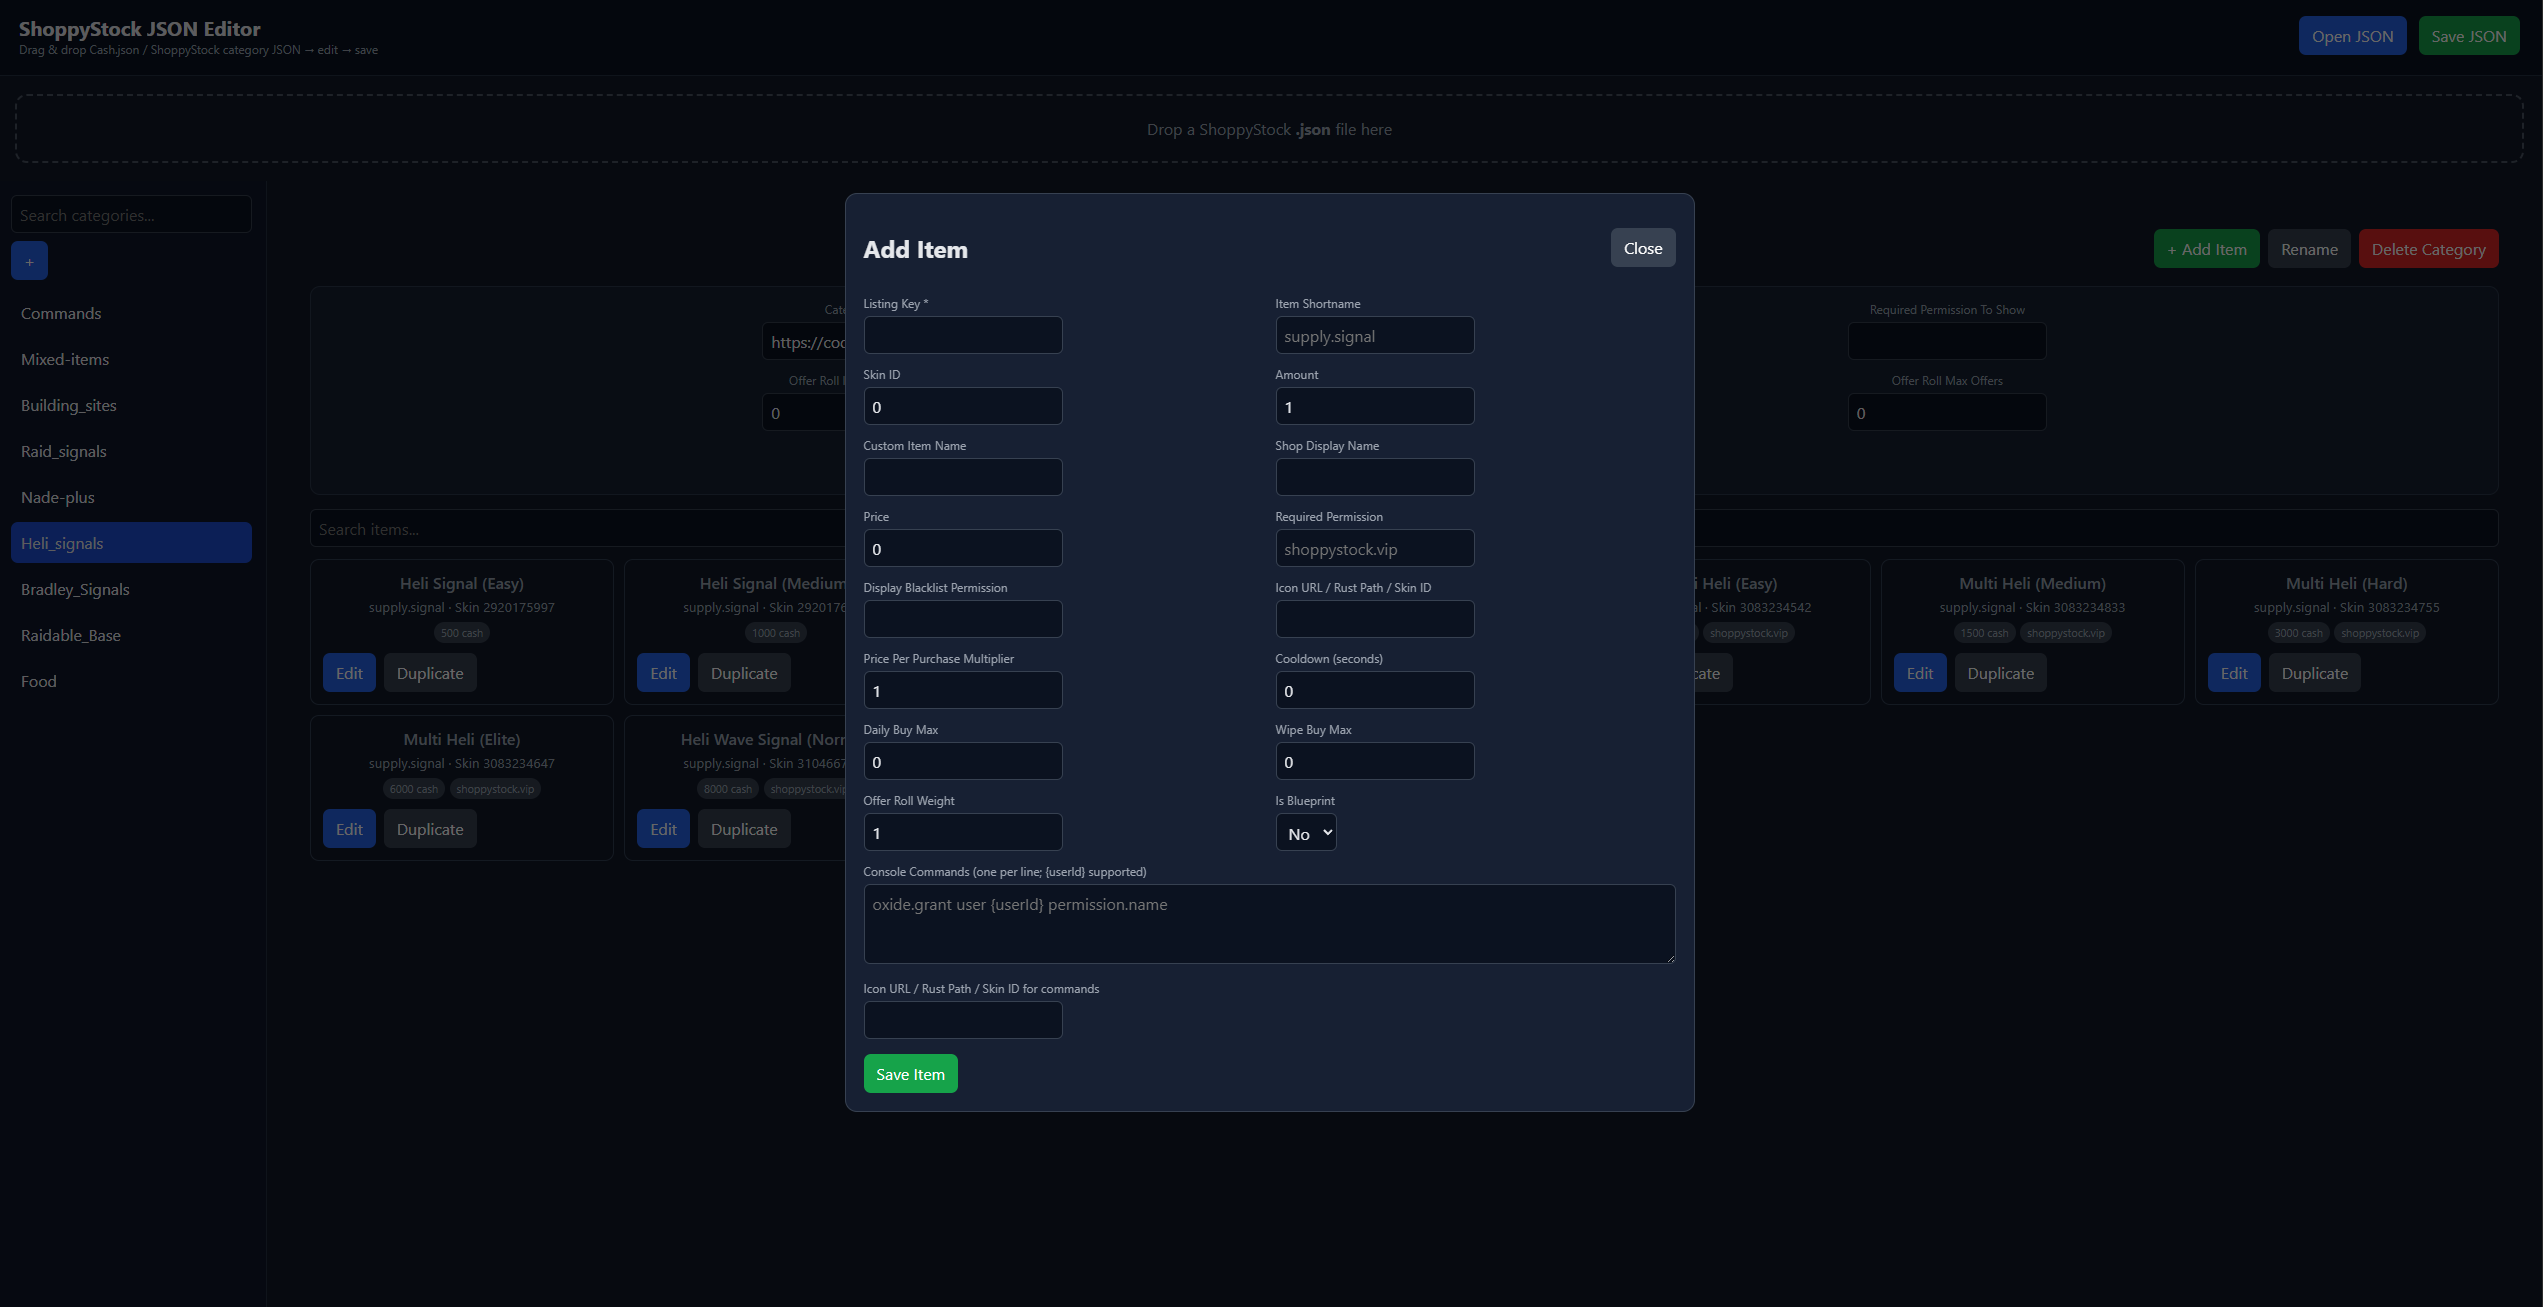Click the Icon URL / Rust Path / Skin ID field
This screenshot has width=2543, height=1307.
(x=1375, y=619)
